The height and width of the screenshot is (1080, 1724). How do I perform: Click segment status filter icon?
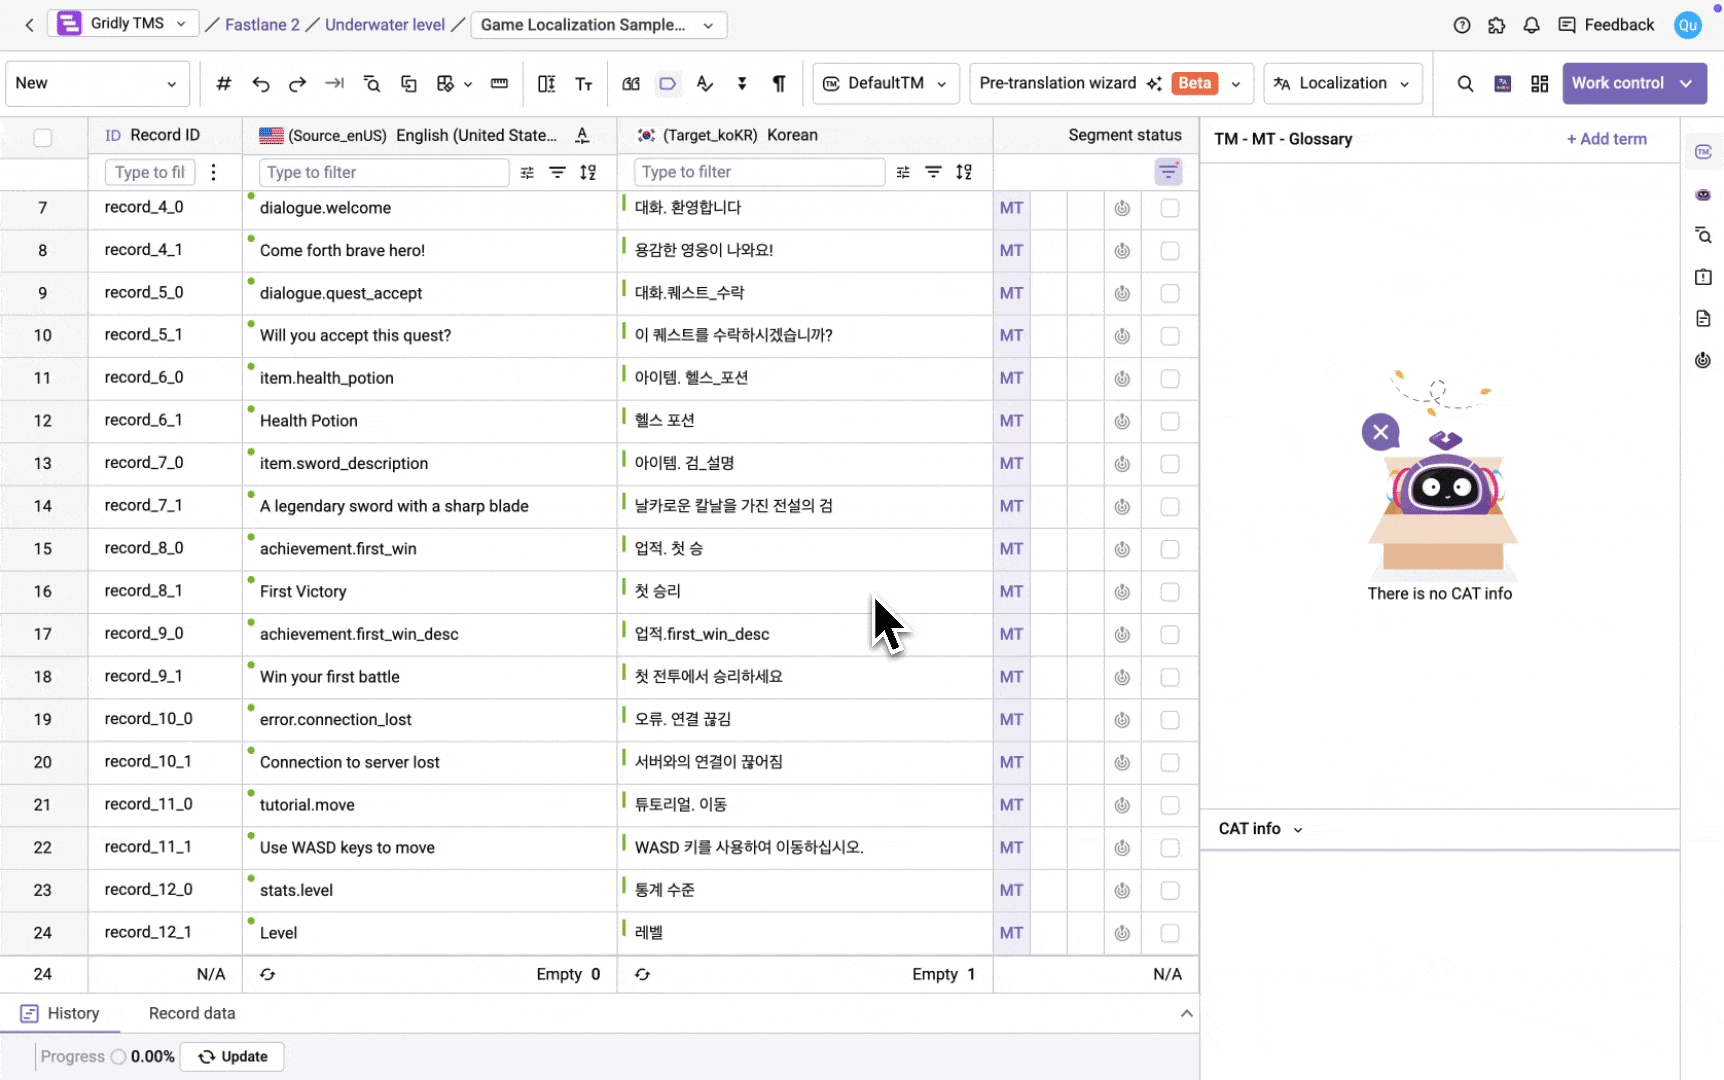(x=1168, y=172)
